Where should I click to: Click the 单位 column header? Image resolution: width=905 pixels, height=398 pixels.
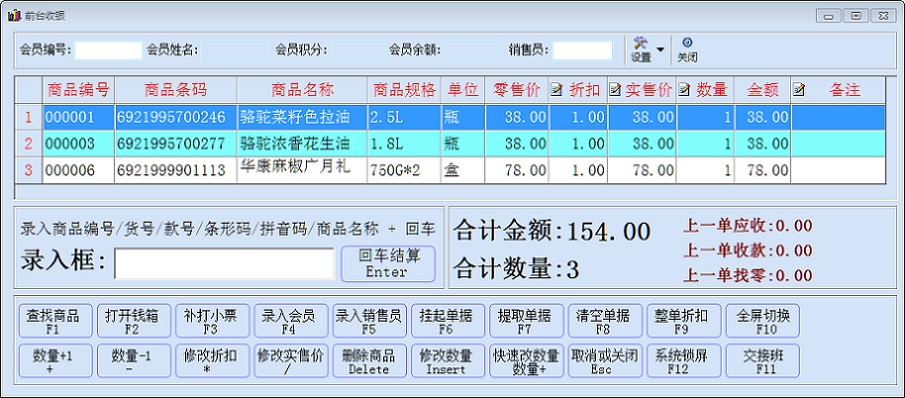tap(463, 90)
